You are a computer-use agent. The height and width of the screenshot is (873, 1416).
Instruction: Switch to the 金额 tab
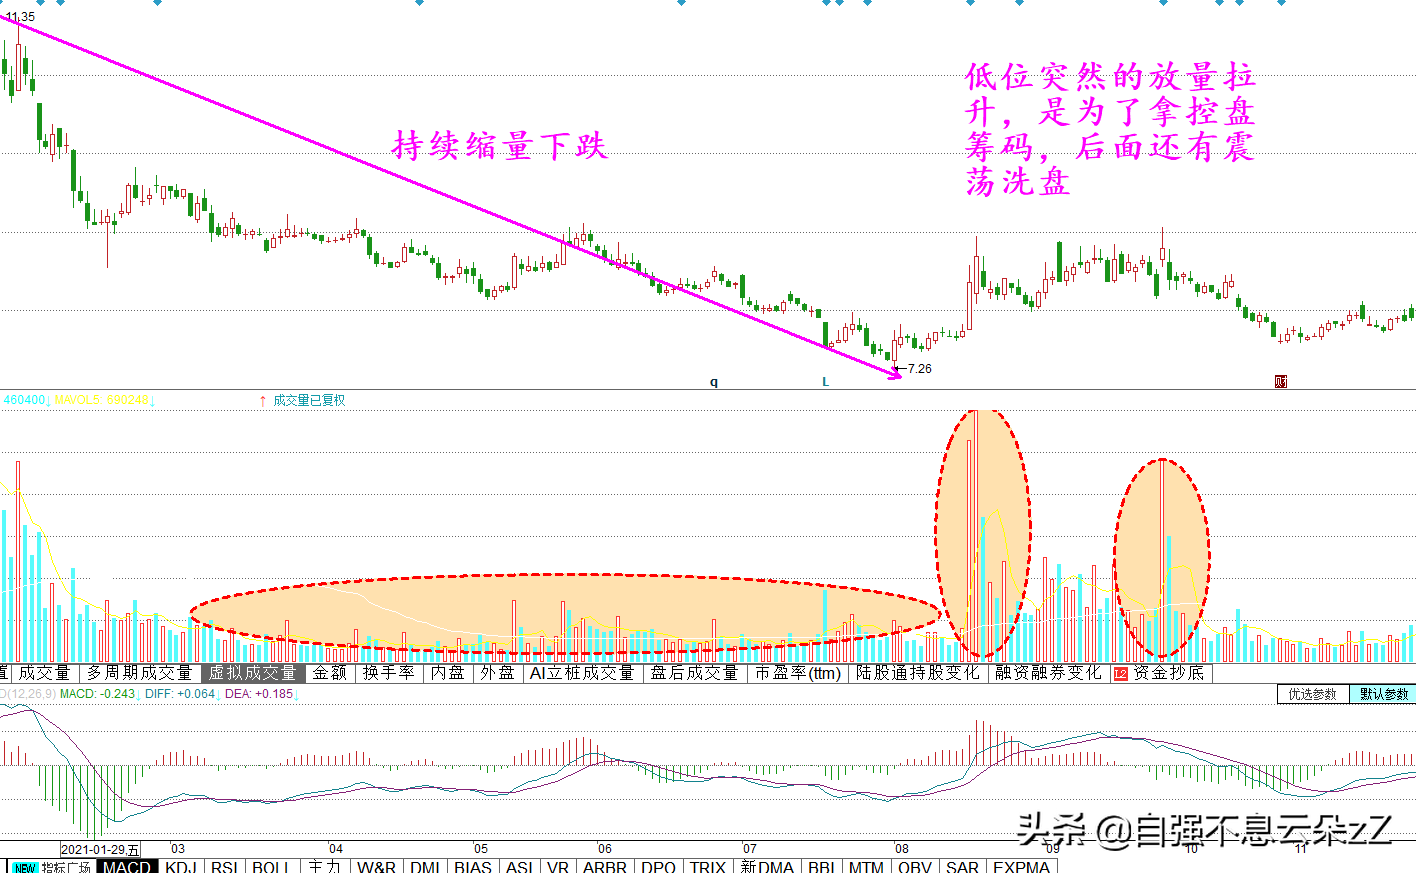click(330, 673)
